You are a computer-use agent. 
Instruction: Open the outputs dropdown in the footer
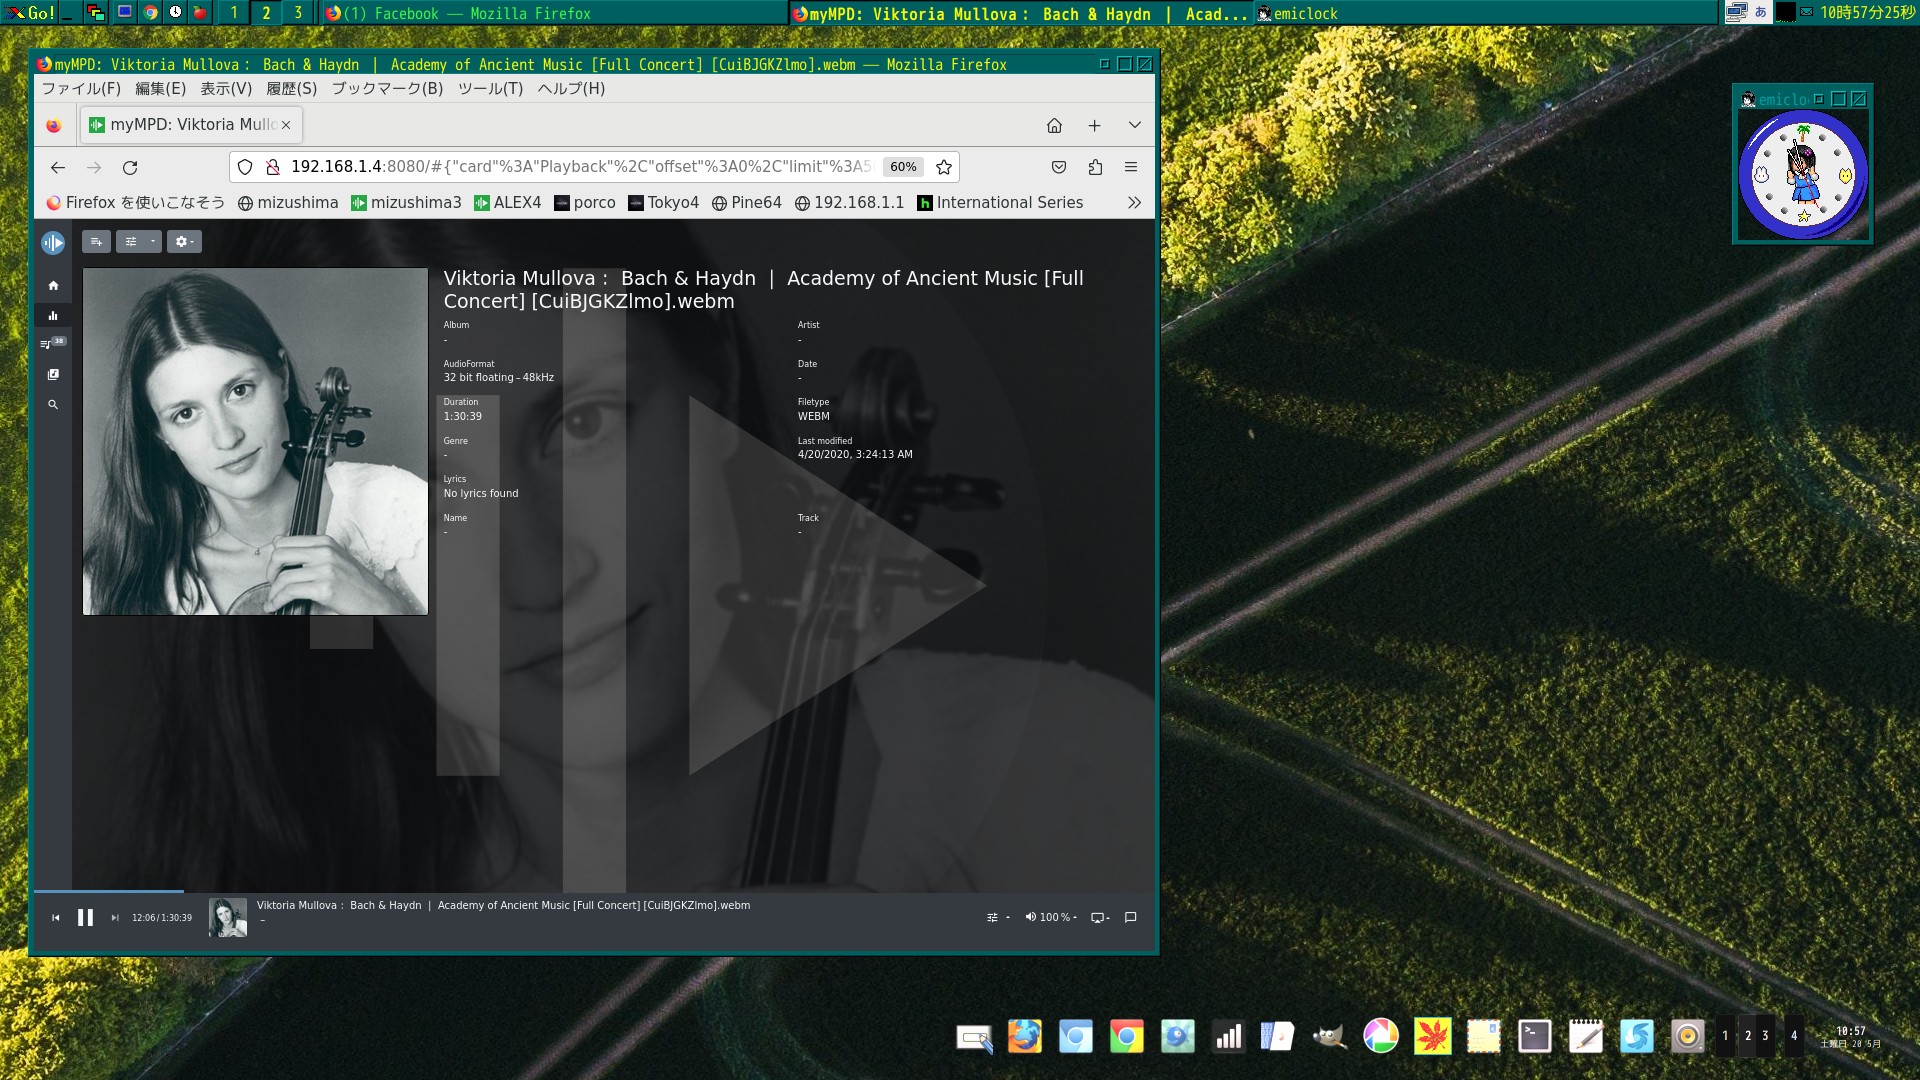point(1100,917)
